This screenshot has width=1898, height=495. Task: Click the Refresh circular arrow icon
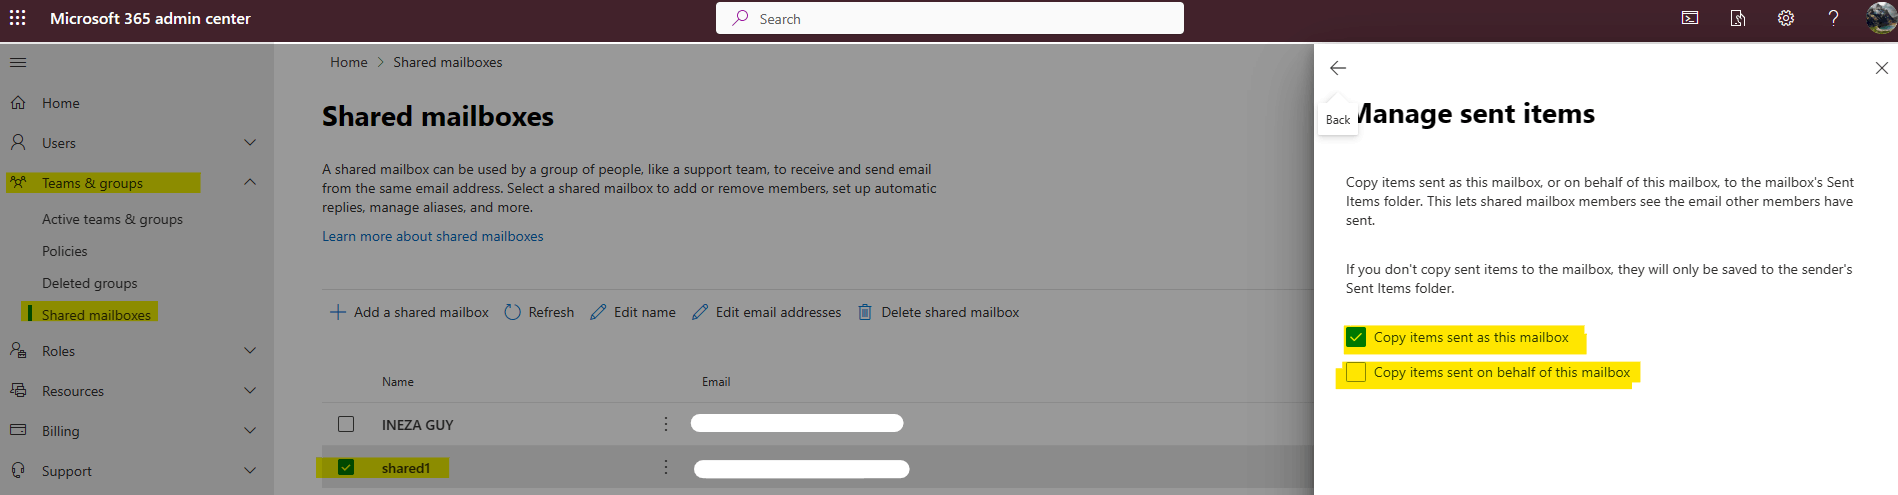click(513, 312)
